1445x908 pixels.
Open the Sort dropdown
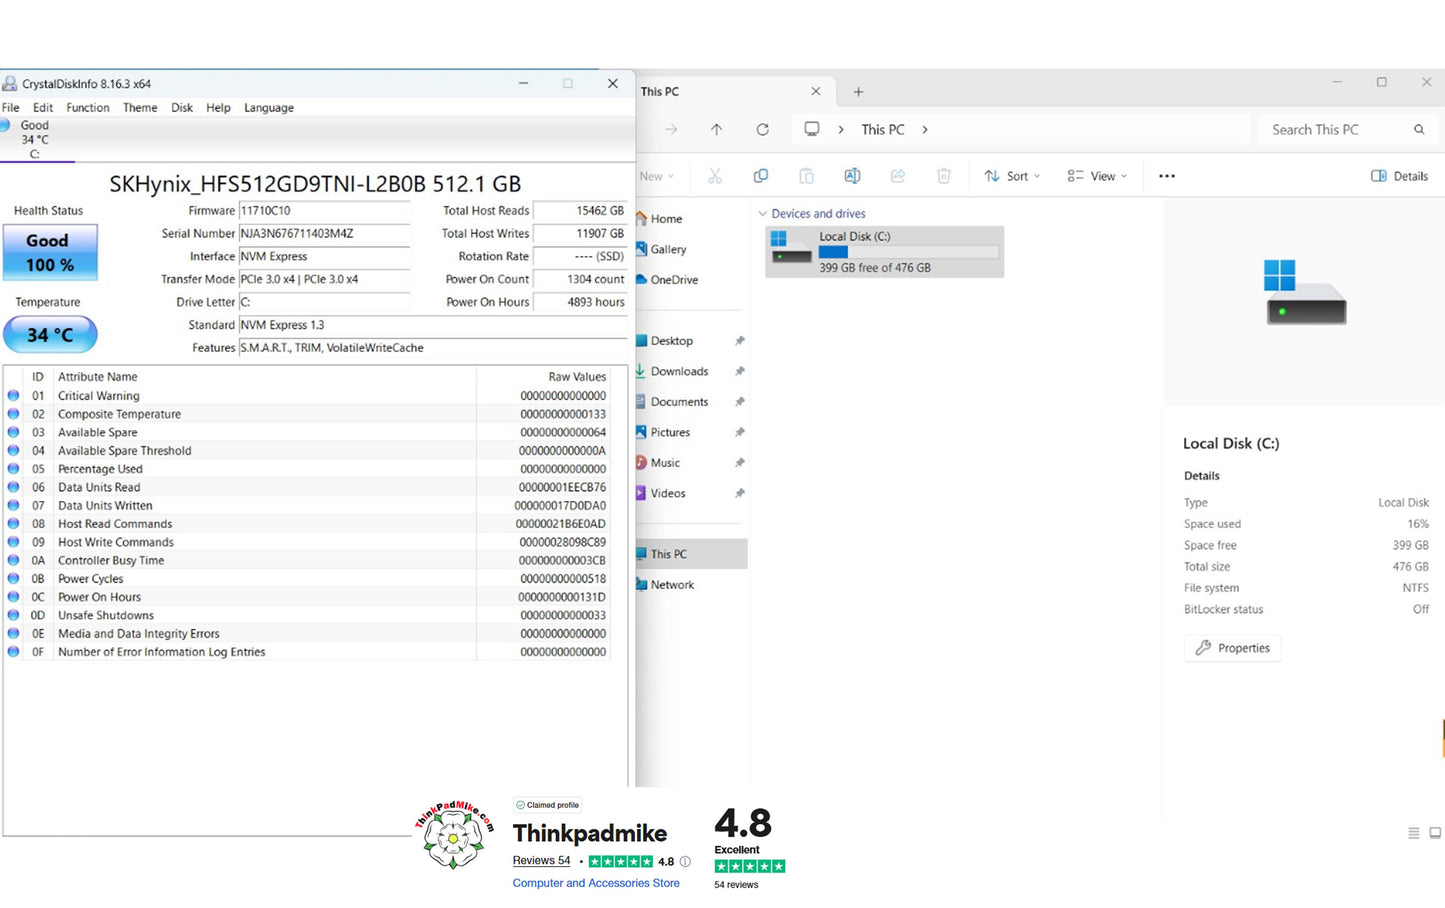pyautogui.click(x=1012, y=176)
